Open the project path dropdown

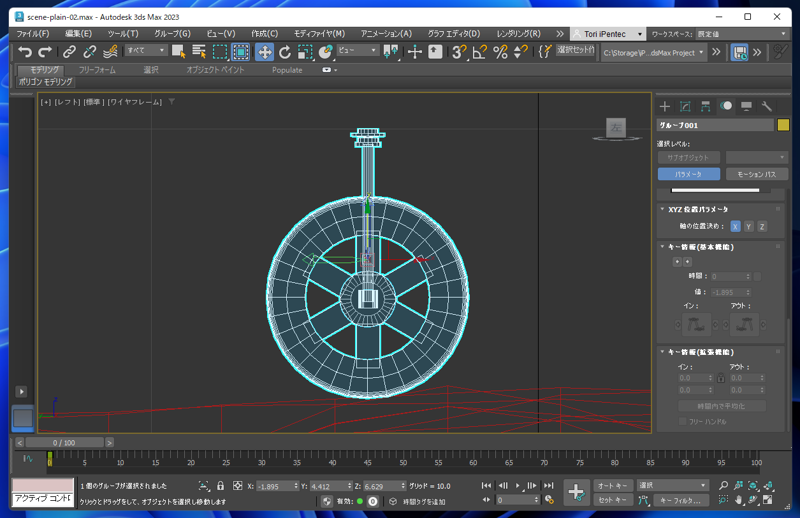[x=654, y=52]
